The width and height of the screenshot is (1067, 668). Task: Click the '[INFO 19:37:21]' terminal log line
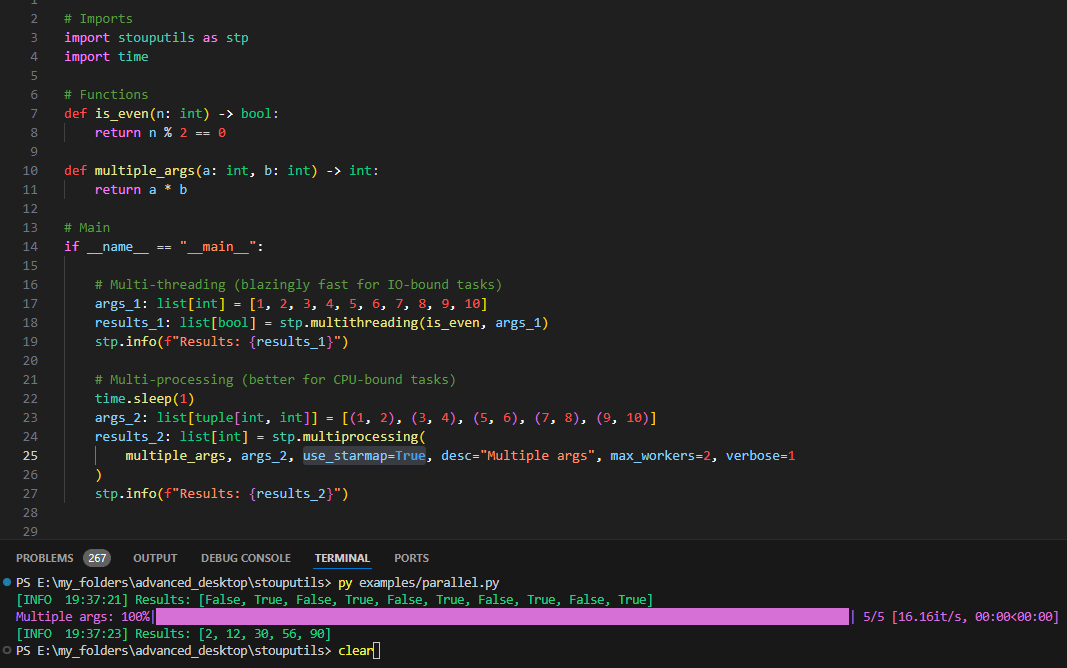click(x=334, y=599)
